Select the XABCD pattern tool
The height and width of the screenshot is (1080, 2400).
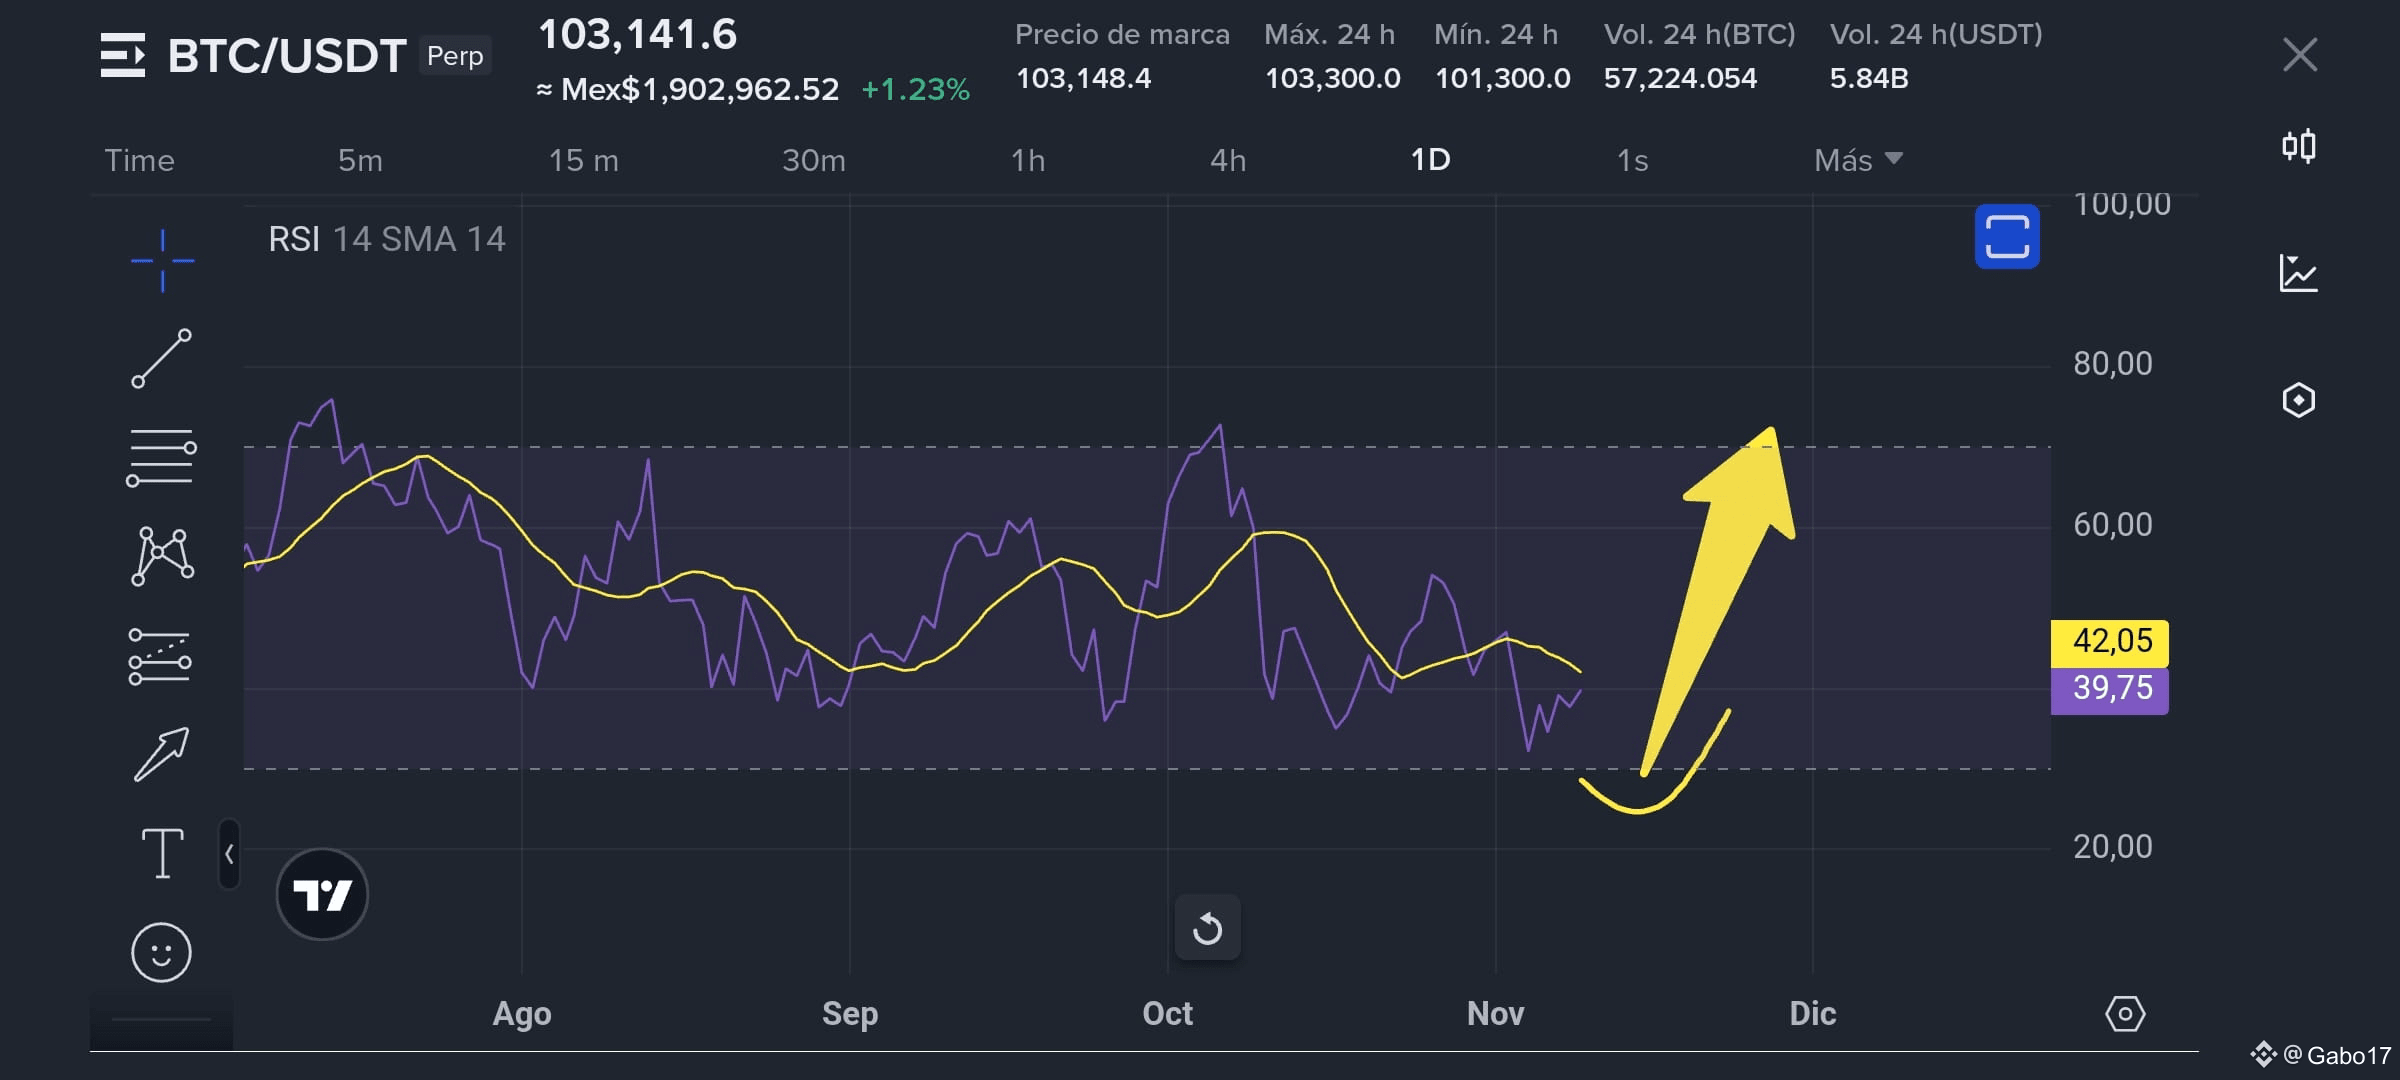point(162,556)
